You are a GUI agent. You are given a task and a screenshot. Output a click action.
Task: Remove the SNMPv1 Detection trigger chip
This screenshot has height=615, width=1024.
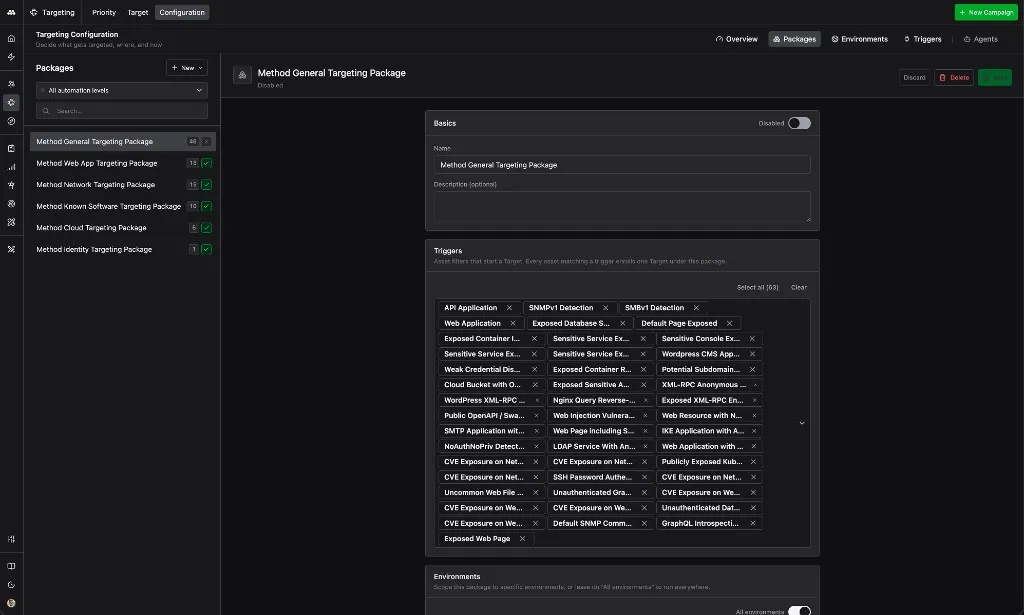point(605,308)
